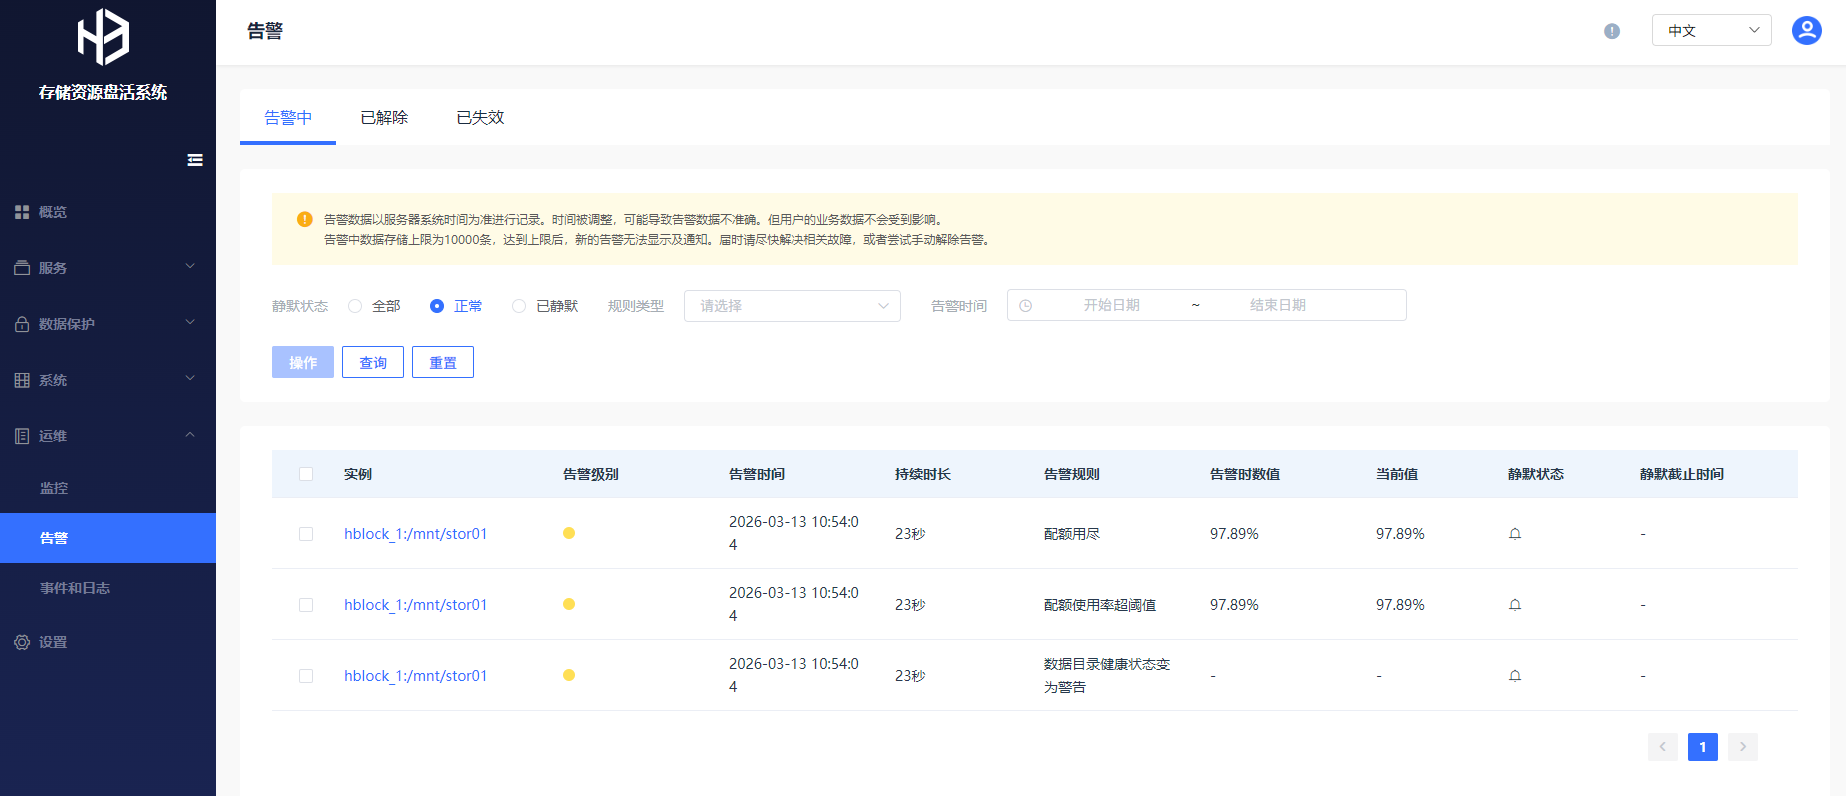Open the 规则类型 dropdown

click(792, 306)
